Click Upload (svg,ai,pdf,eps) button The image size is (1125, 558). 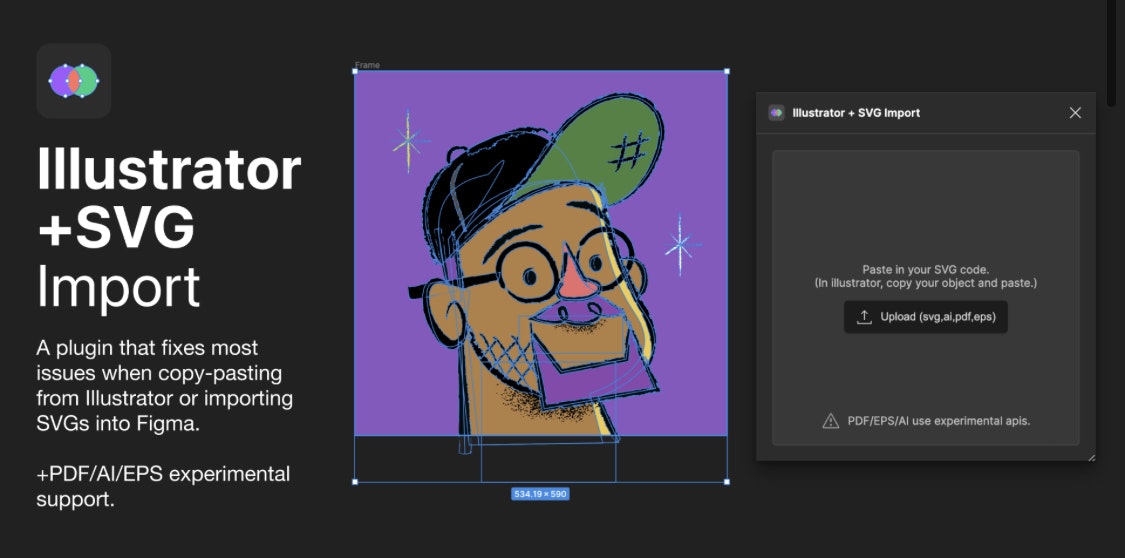pos(926,316)
